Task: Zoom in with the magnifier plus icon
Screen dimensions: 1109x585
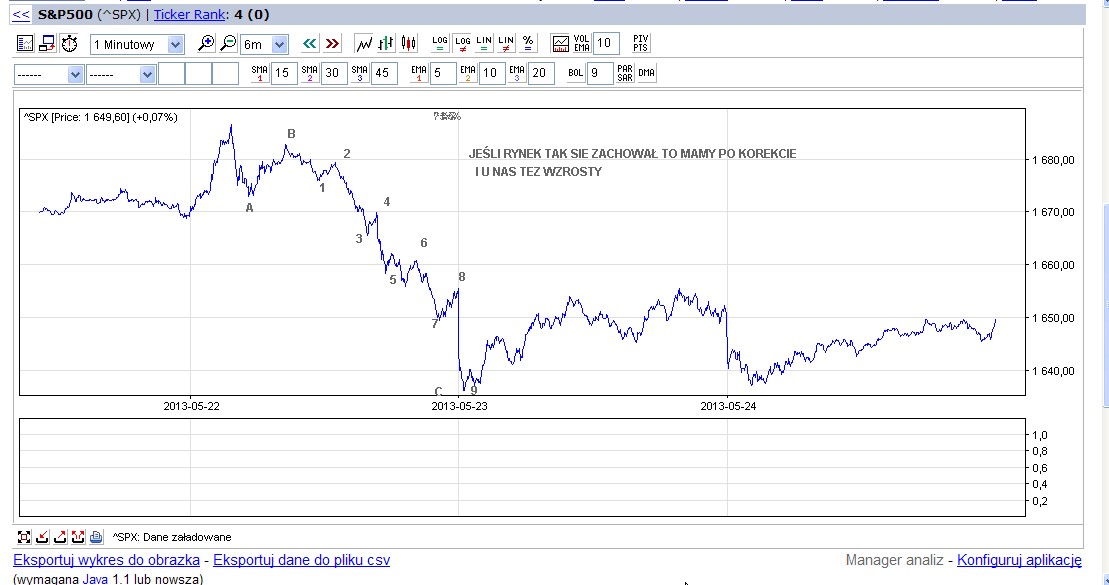Action: pyautogui.click(x=206, y=44)
